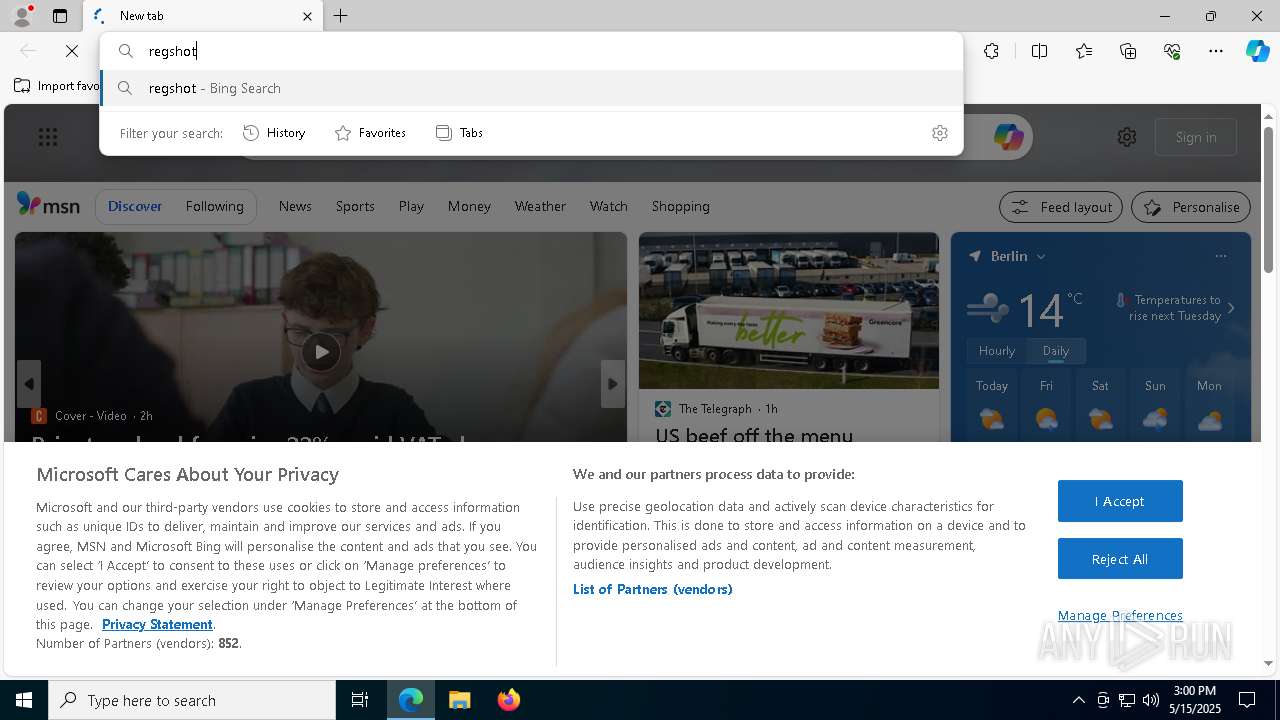Open MSN apps grid launcher

click(x=48, y=137)
